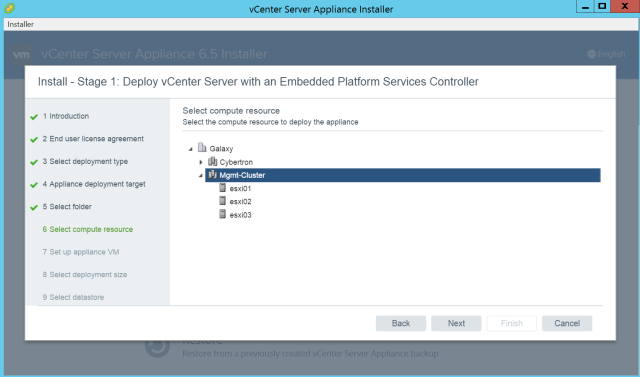Click the green checkmark beside Introduction
This screenshot has height=377, width=640.
(34, 117)
